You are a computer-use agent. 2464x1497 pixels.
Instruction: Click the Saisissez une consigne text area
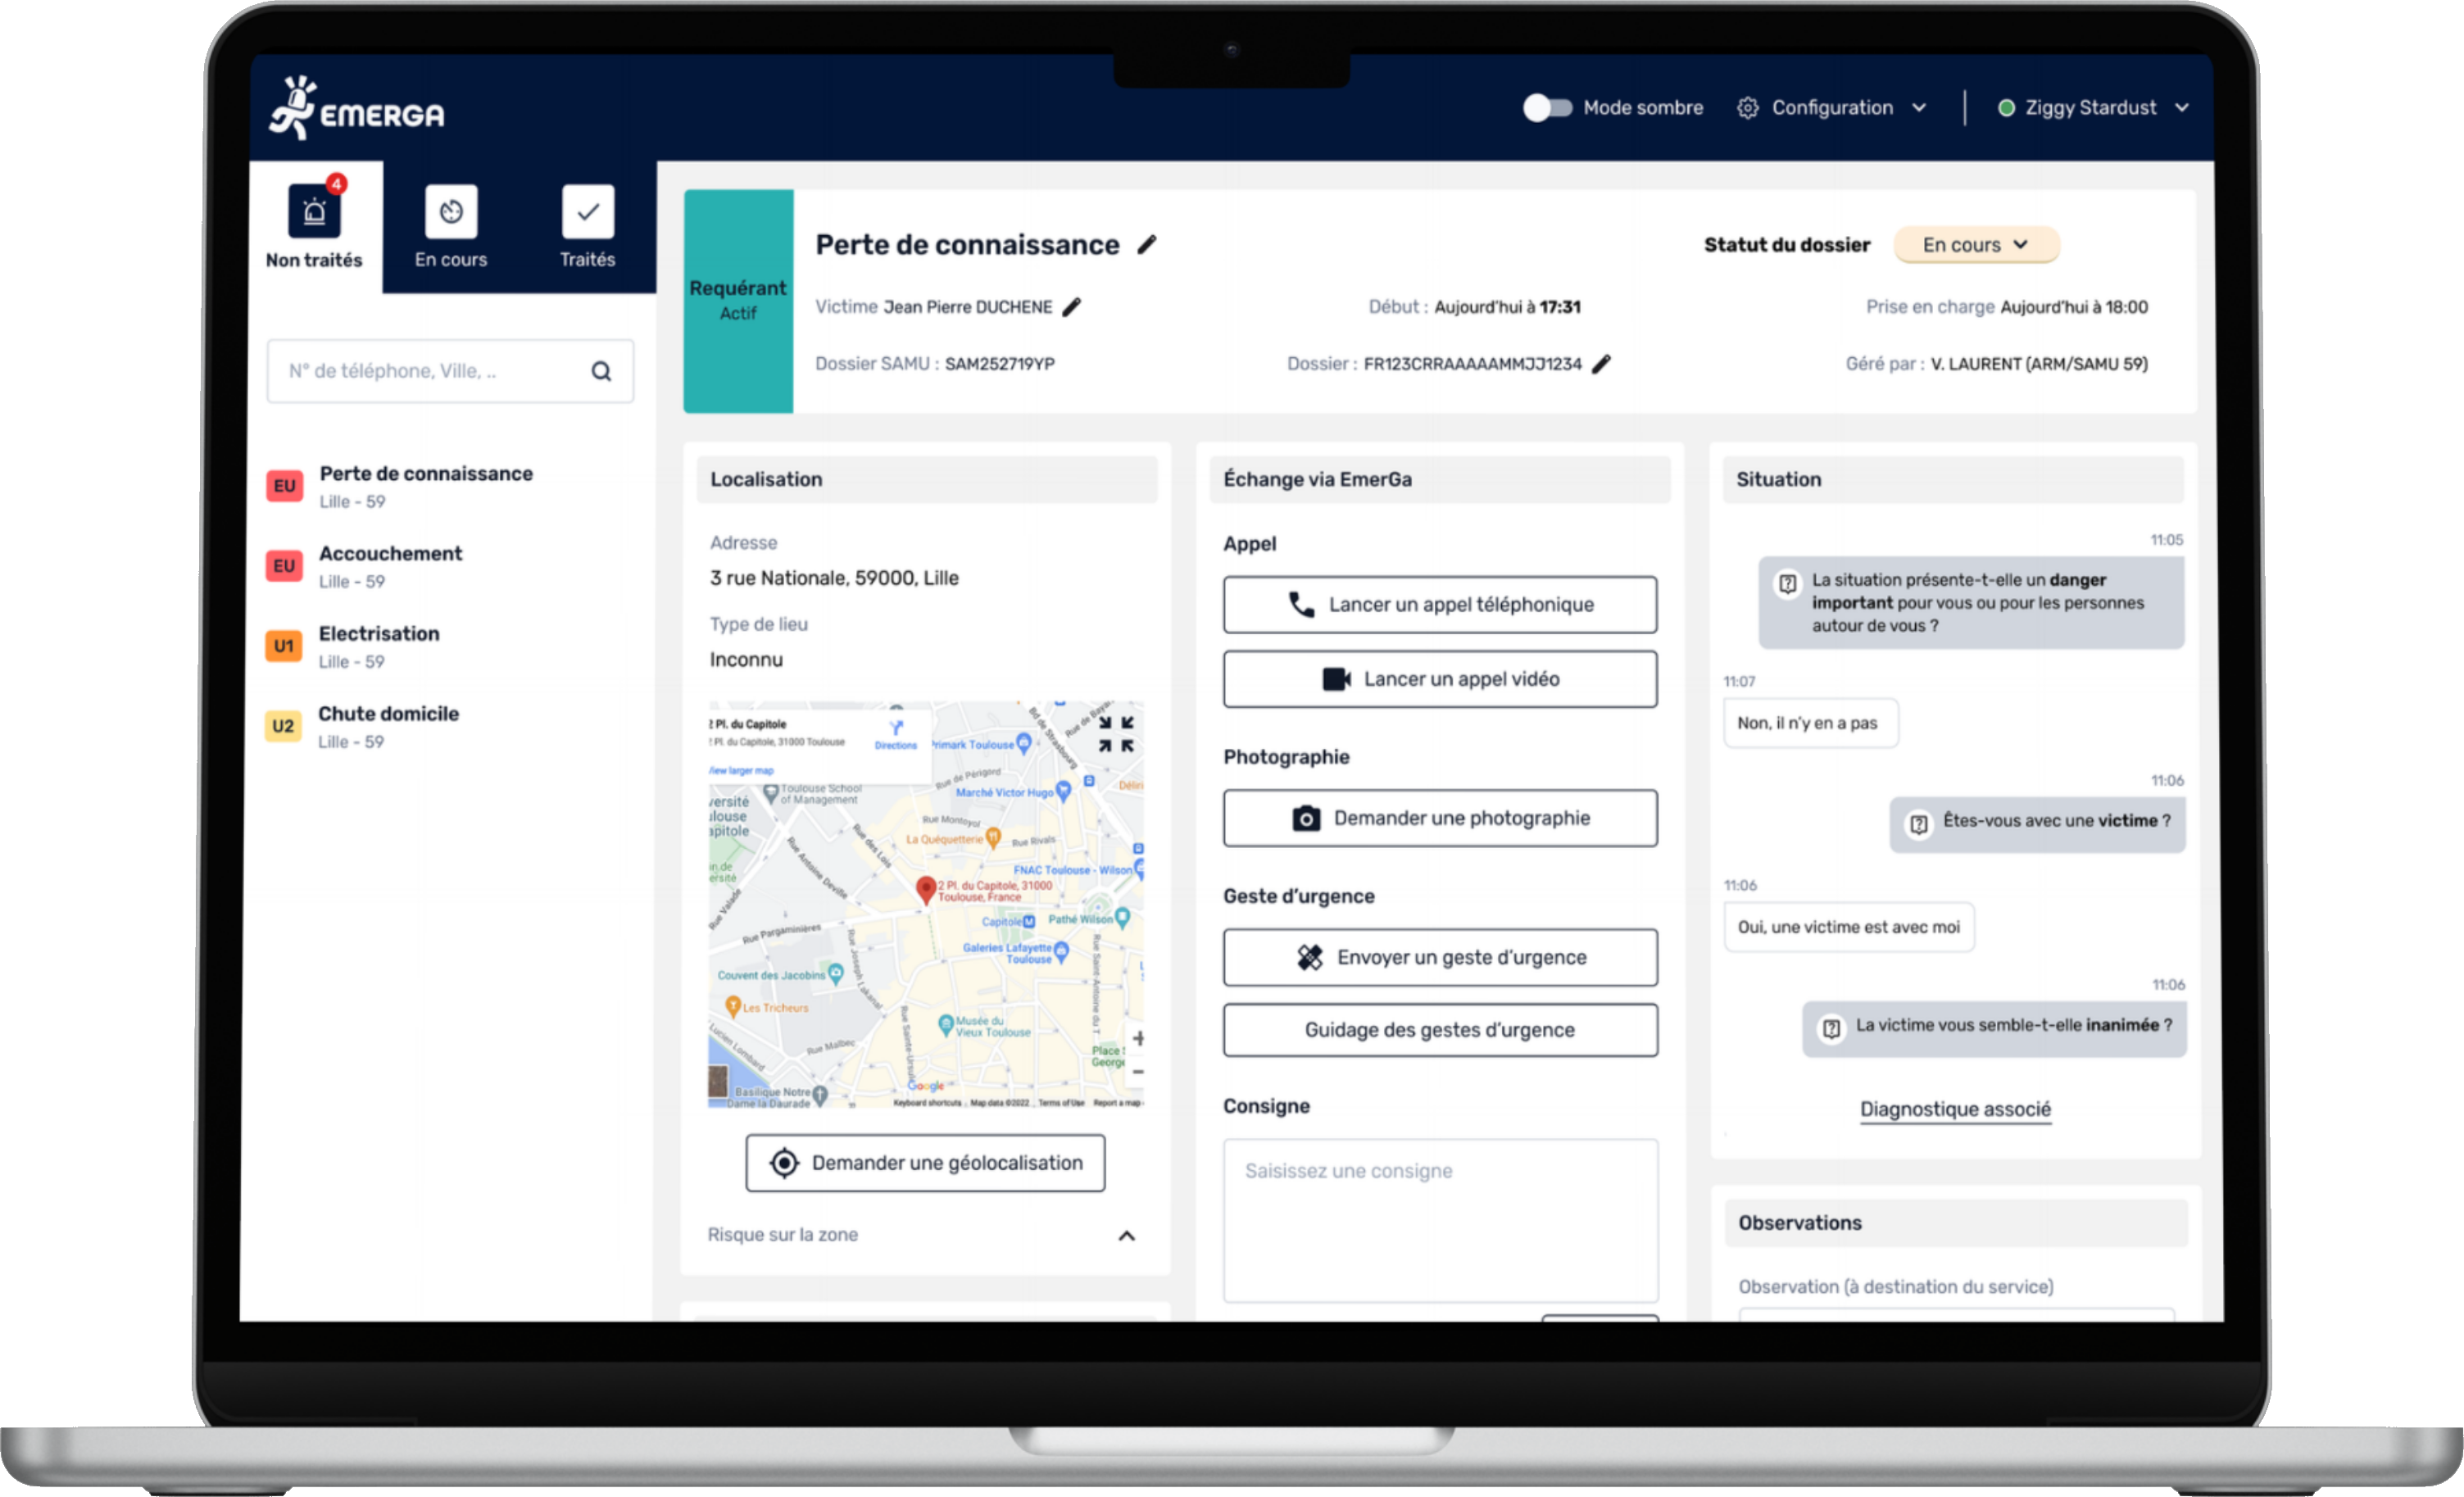click(x=1439, y=1219)
